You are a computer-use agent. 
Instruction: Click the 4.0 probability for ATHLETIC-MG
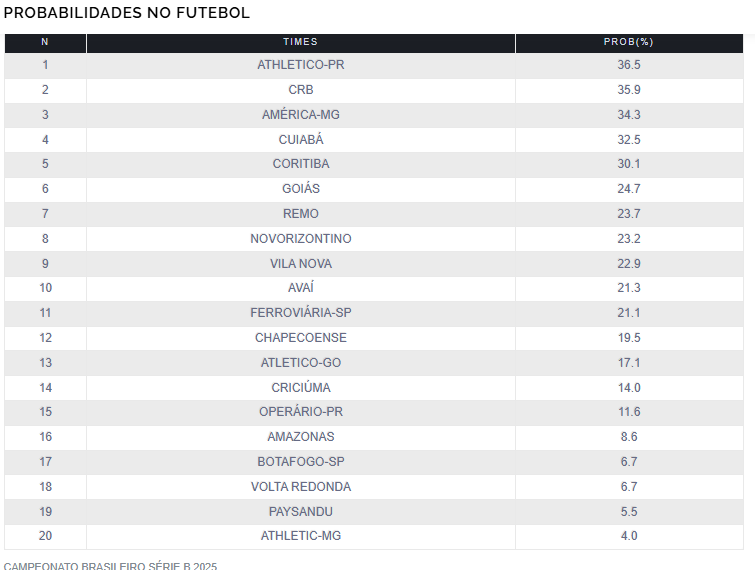(628, 536)
